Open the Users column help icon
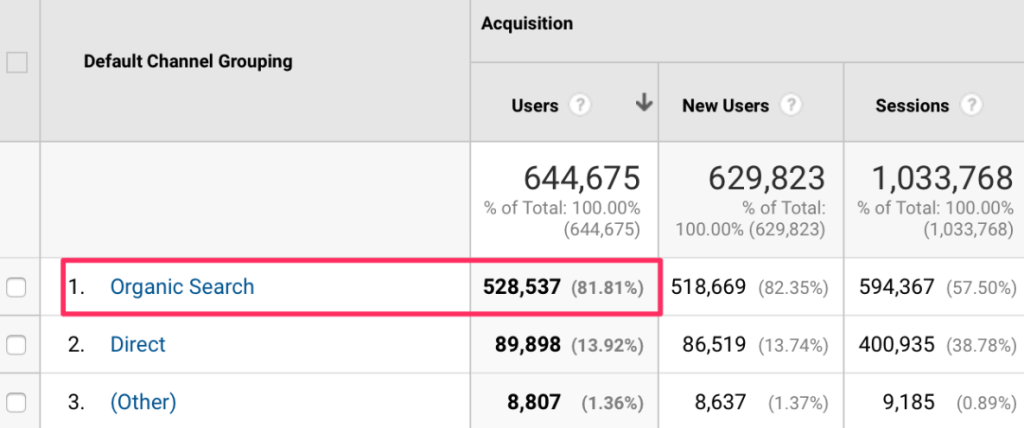Viewport: 1024px width, 428px height. tap(580, 105)
